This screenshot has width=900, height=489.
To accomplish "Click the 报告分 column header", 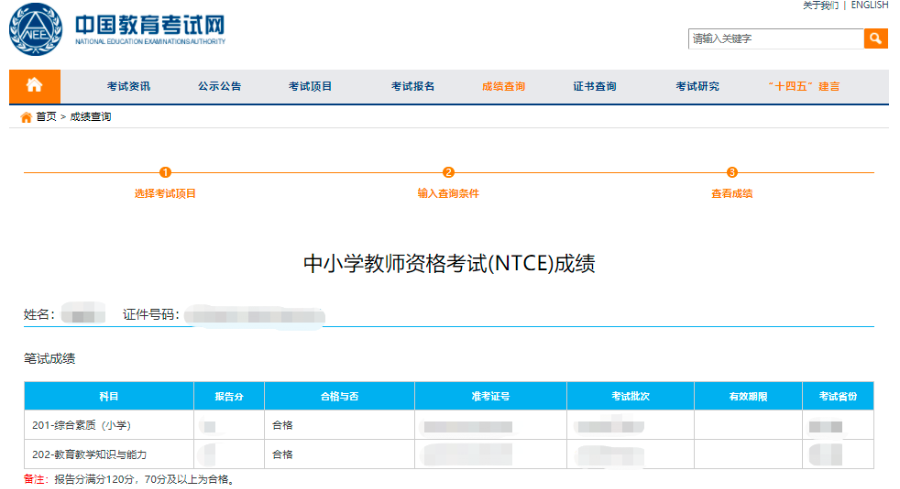I will click(229, 396).
